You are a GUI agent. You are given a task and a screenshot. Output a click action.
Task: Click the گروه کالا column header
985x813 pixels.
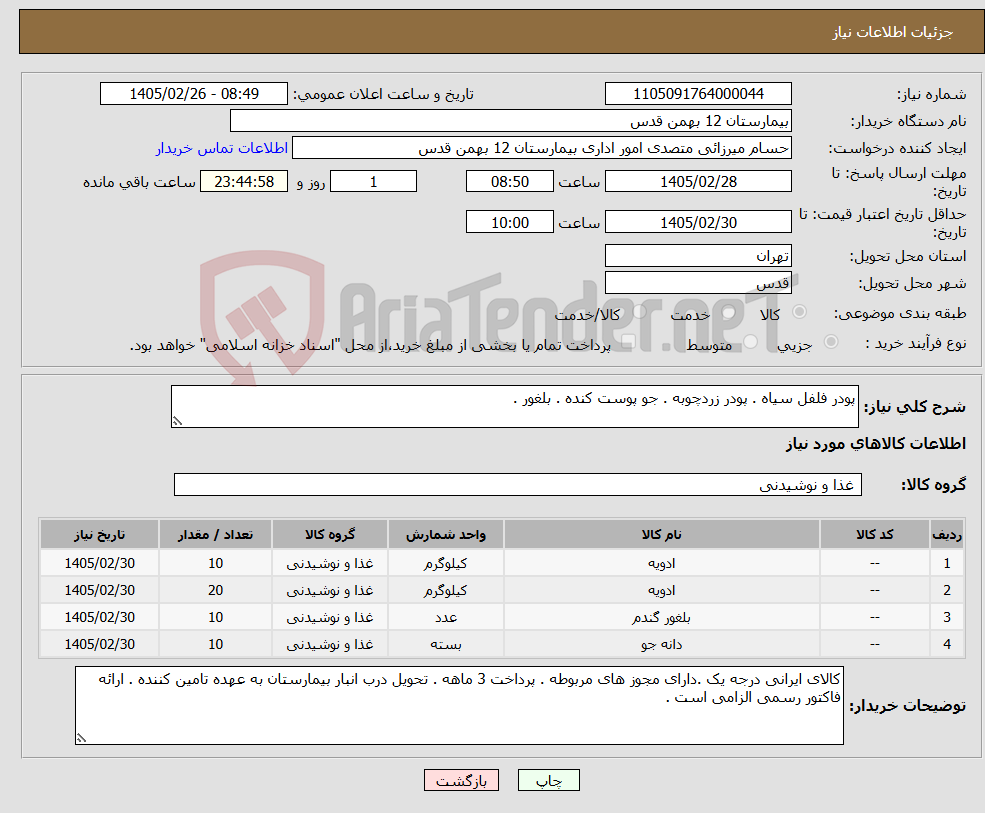pyautogui.click(x=330, y=535)
